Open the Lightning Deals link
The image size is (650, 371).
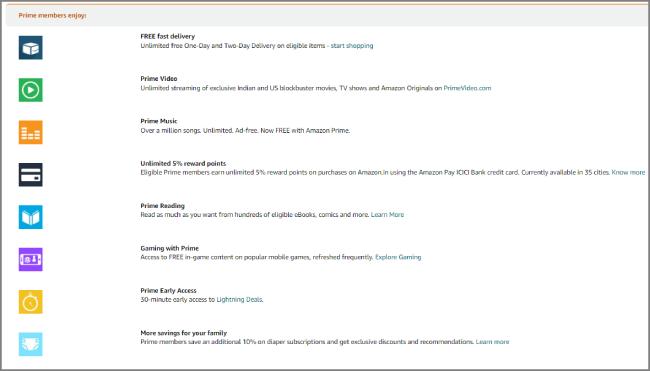(239, 299)
